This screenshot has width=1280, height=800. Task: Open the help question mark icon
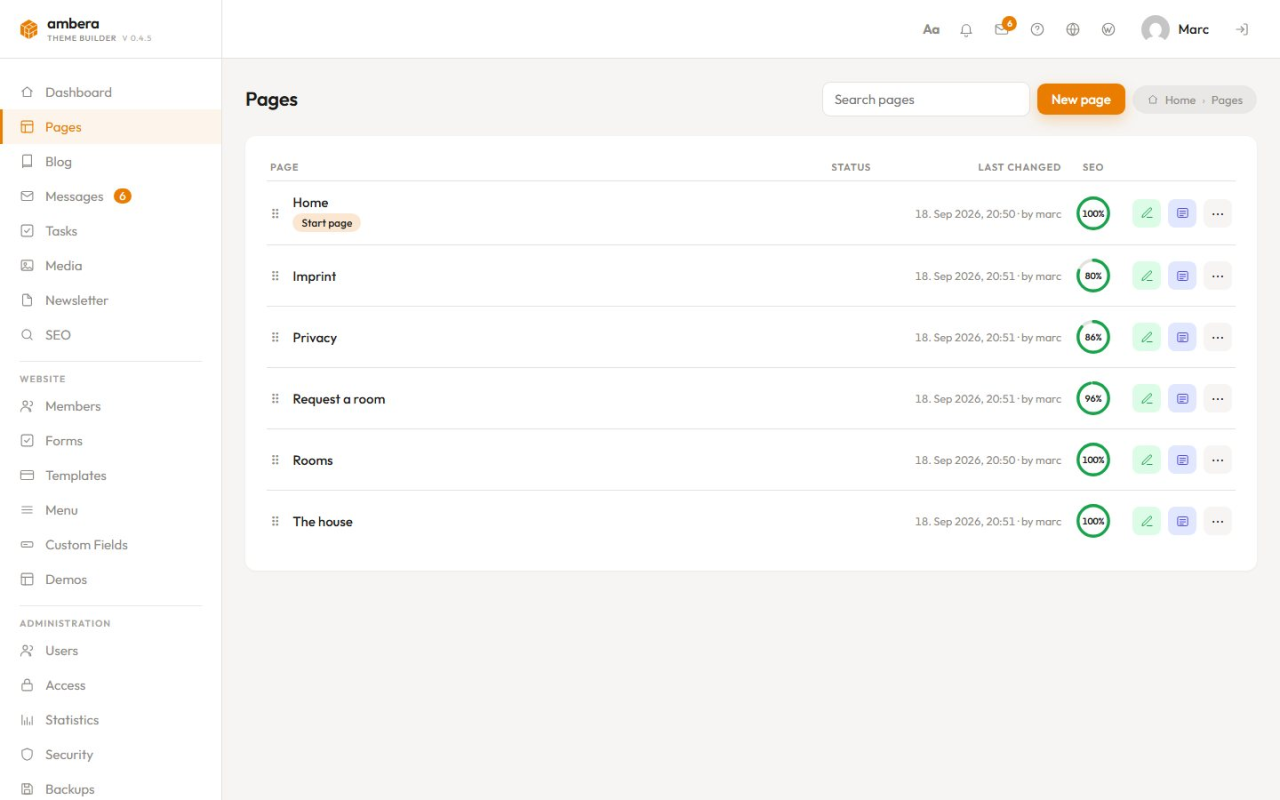point(1037,30)
